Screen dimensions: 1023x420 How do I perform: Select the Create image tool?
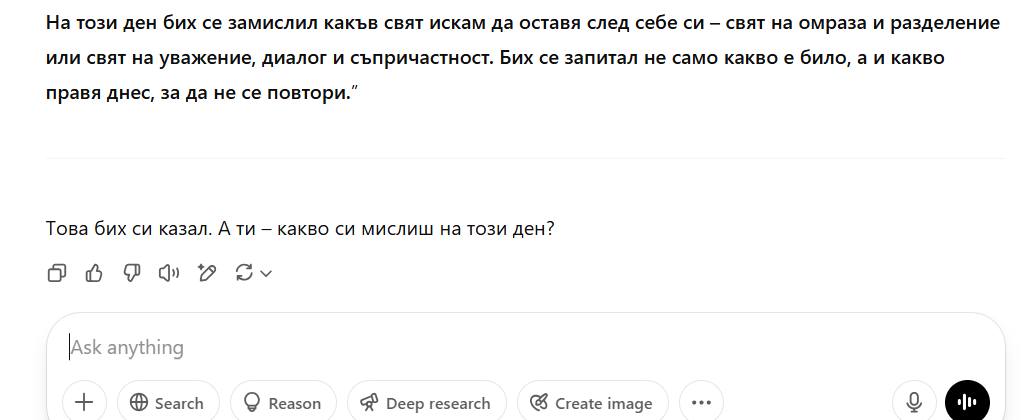(x=591, y=402)
